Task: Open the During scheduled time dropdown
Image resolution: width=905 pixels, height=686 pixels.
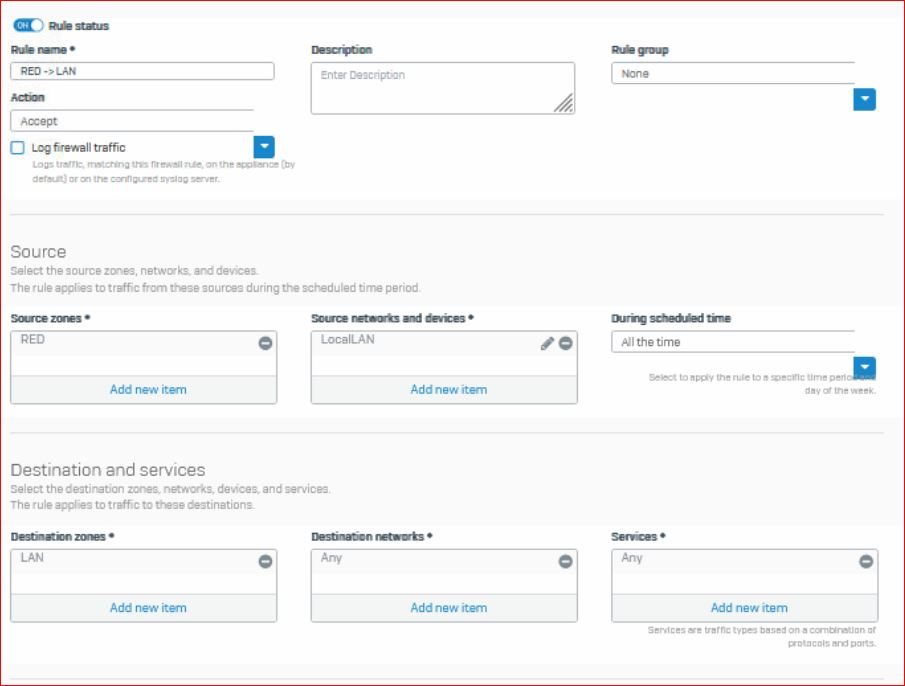Action: [x=865, y=367]
